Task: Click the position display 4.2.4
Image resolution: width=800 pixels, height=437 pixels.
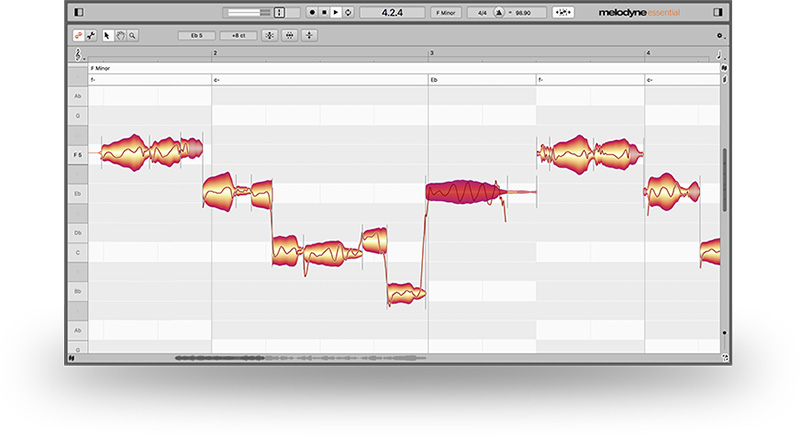Action: 392,12
